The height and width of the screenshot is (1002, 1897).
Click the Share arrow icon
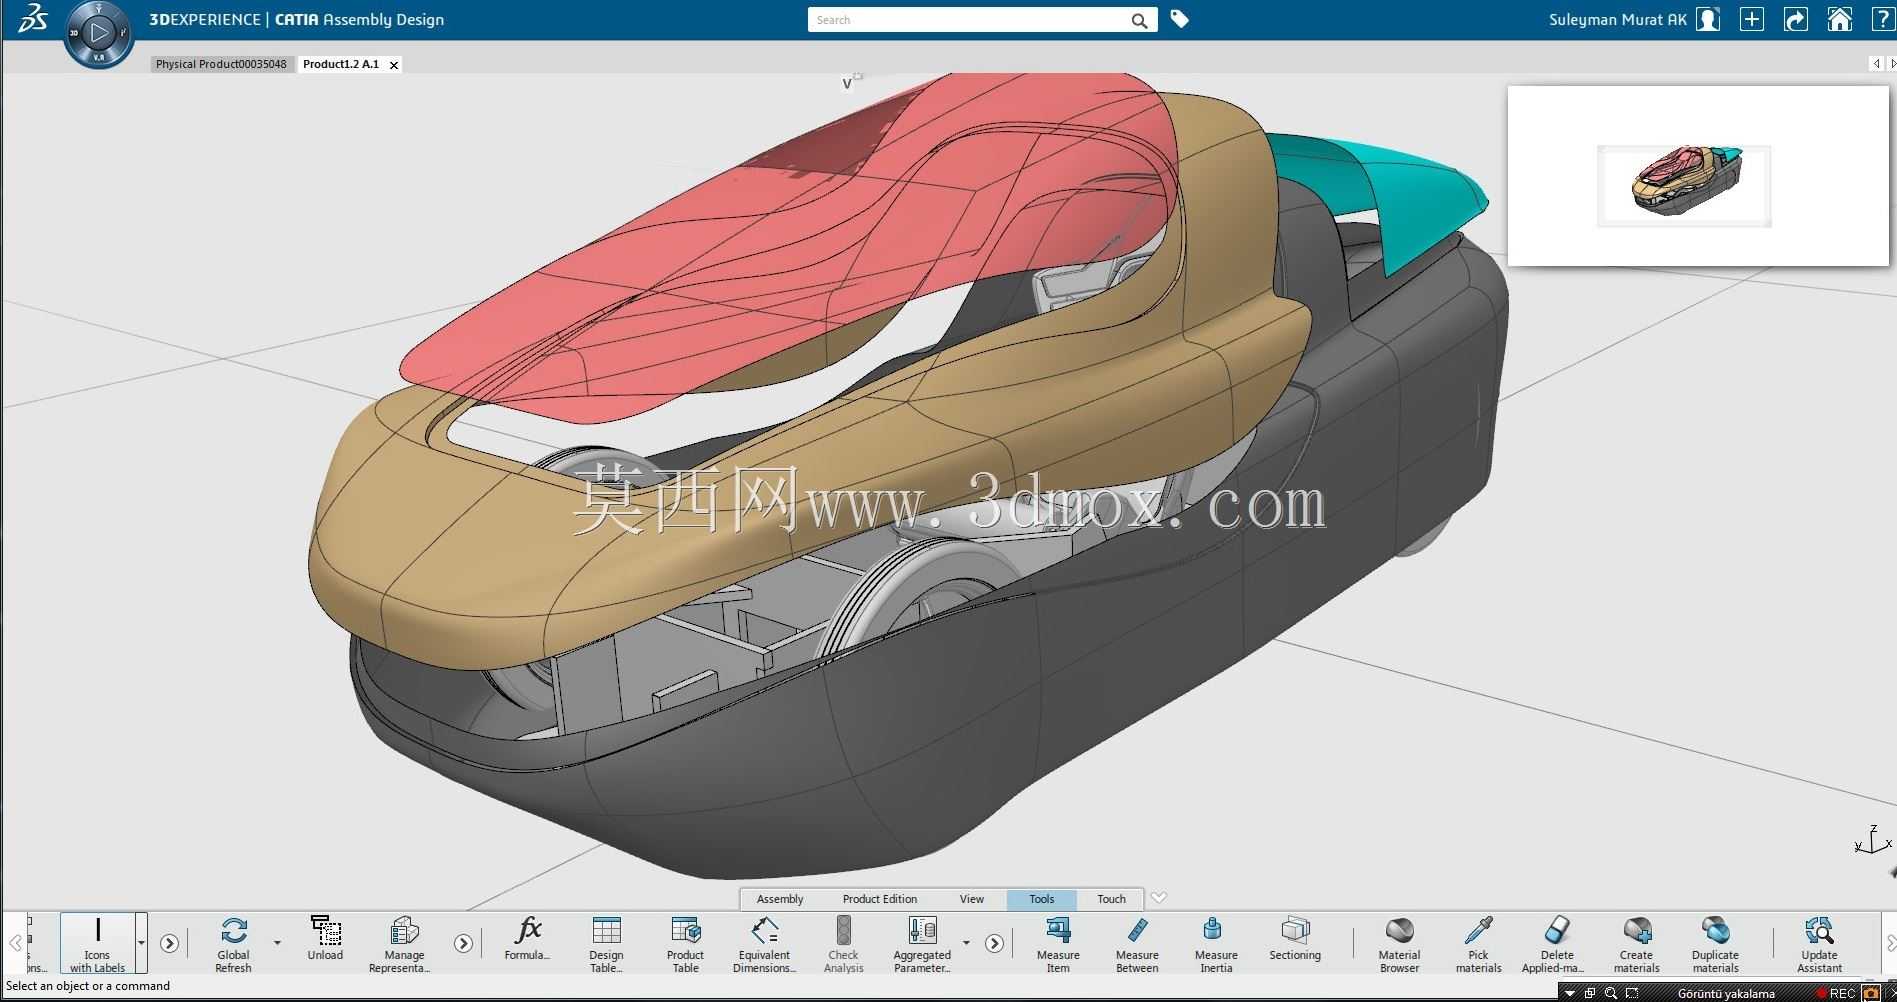(x=1796, y=19)
